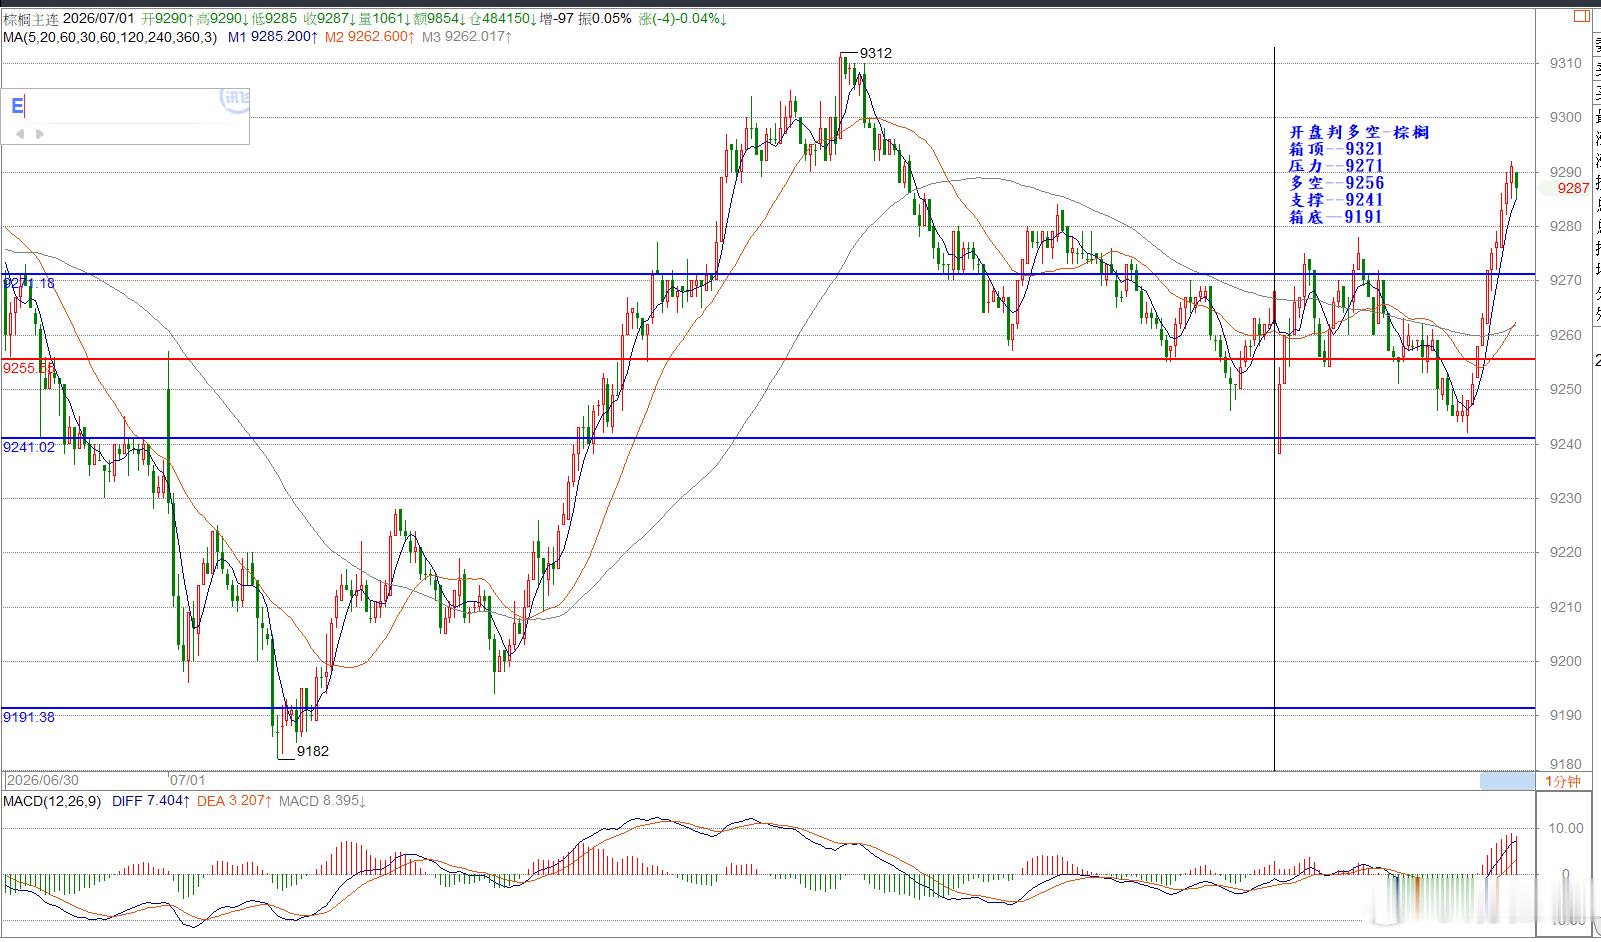The width and height of the screenshot is (1601, 942).
Task: Click the MACD 8.395 value
Action: click(x=322, y=801)
